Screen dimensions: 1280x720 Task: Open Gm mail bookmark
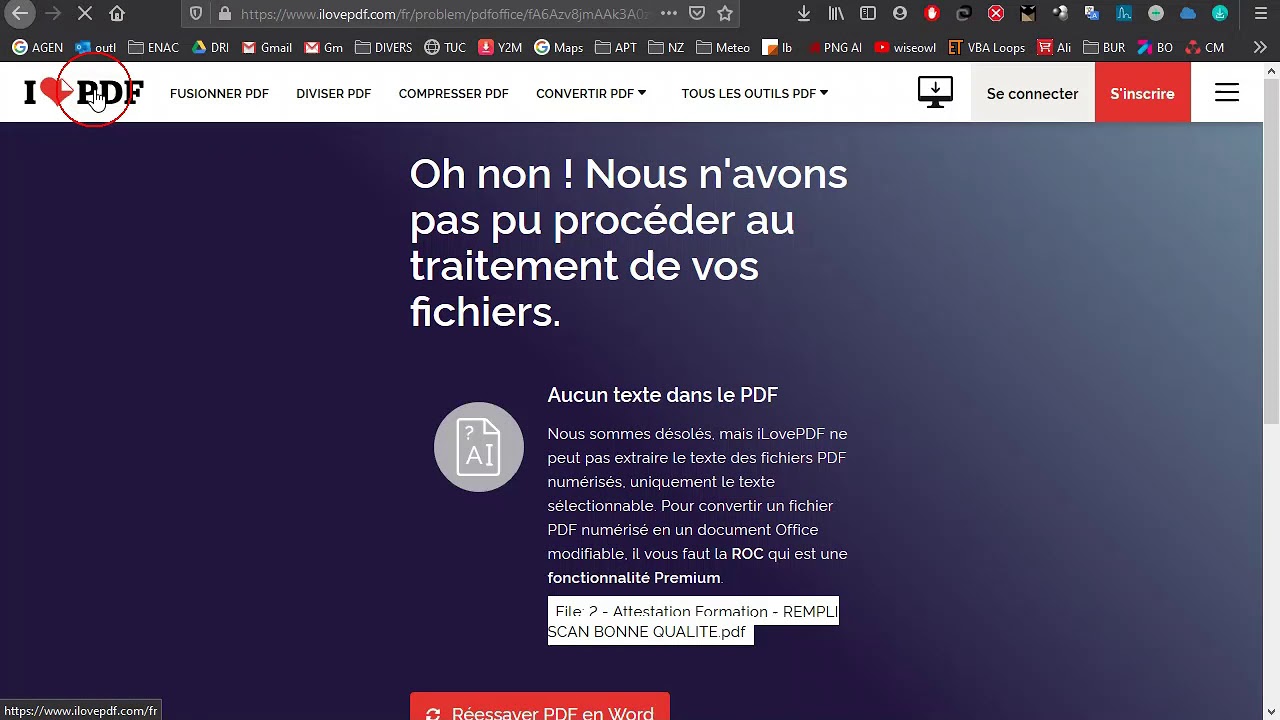click(x=324, y=47)
